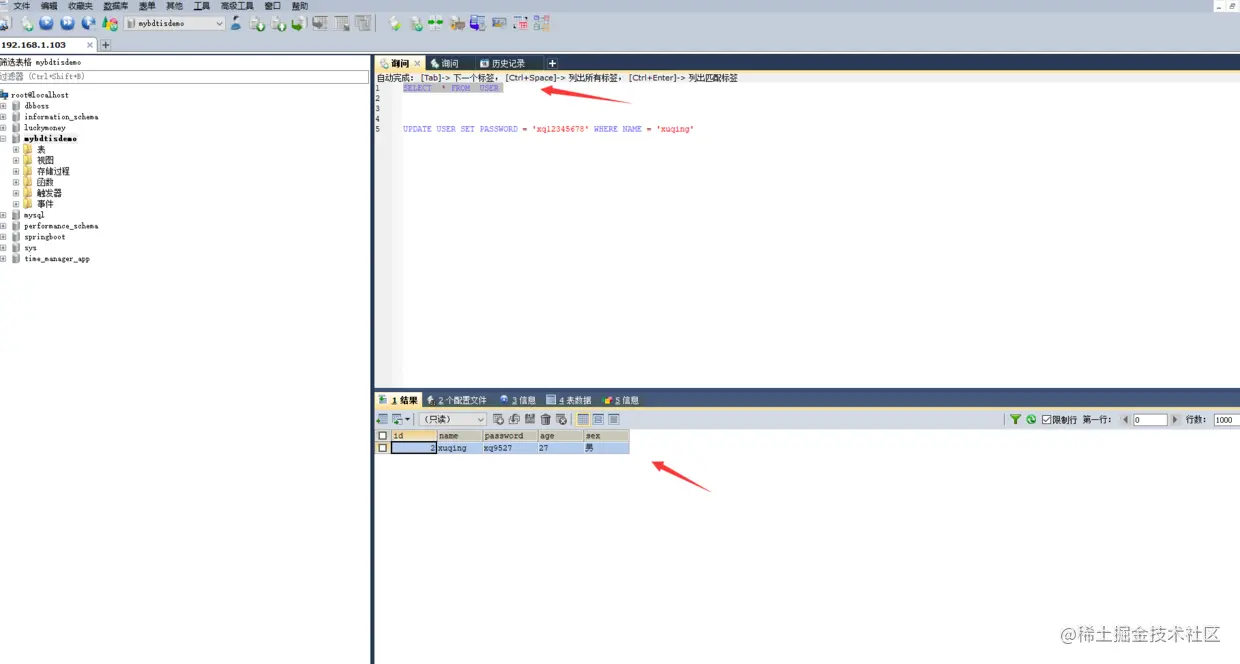
Task: Switch to the 2 个配置文件 tab
Action: click(x=456, y=400)
